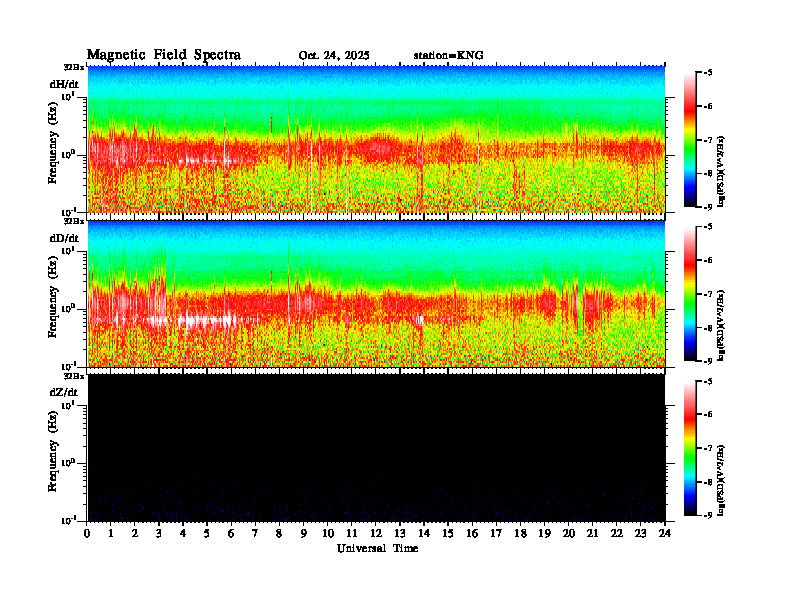
Task: Click hour tick label "10" on time axis
Action: coord(328,533)
